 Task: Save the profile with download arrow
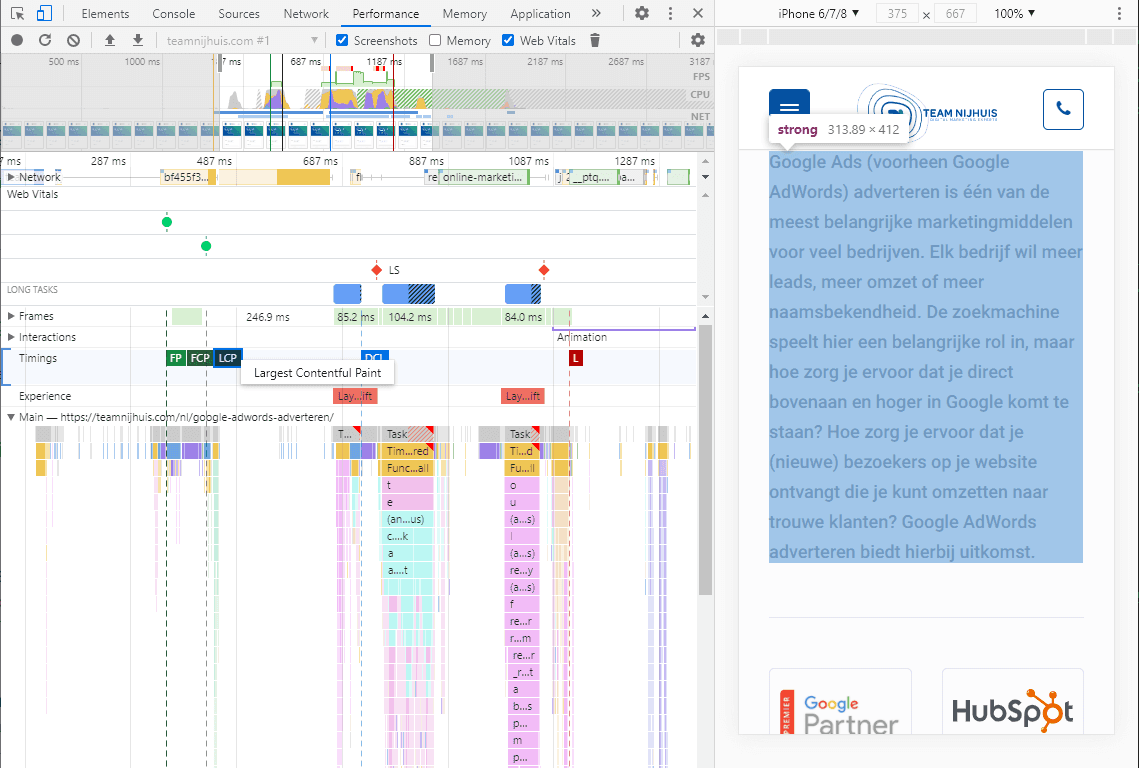tap(137, 41)
